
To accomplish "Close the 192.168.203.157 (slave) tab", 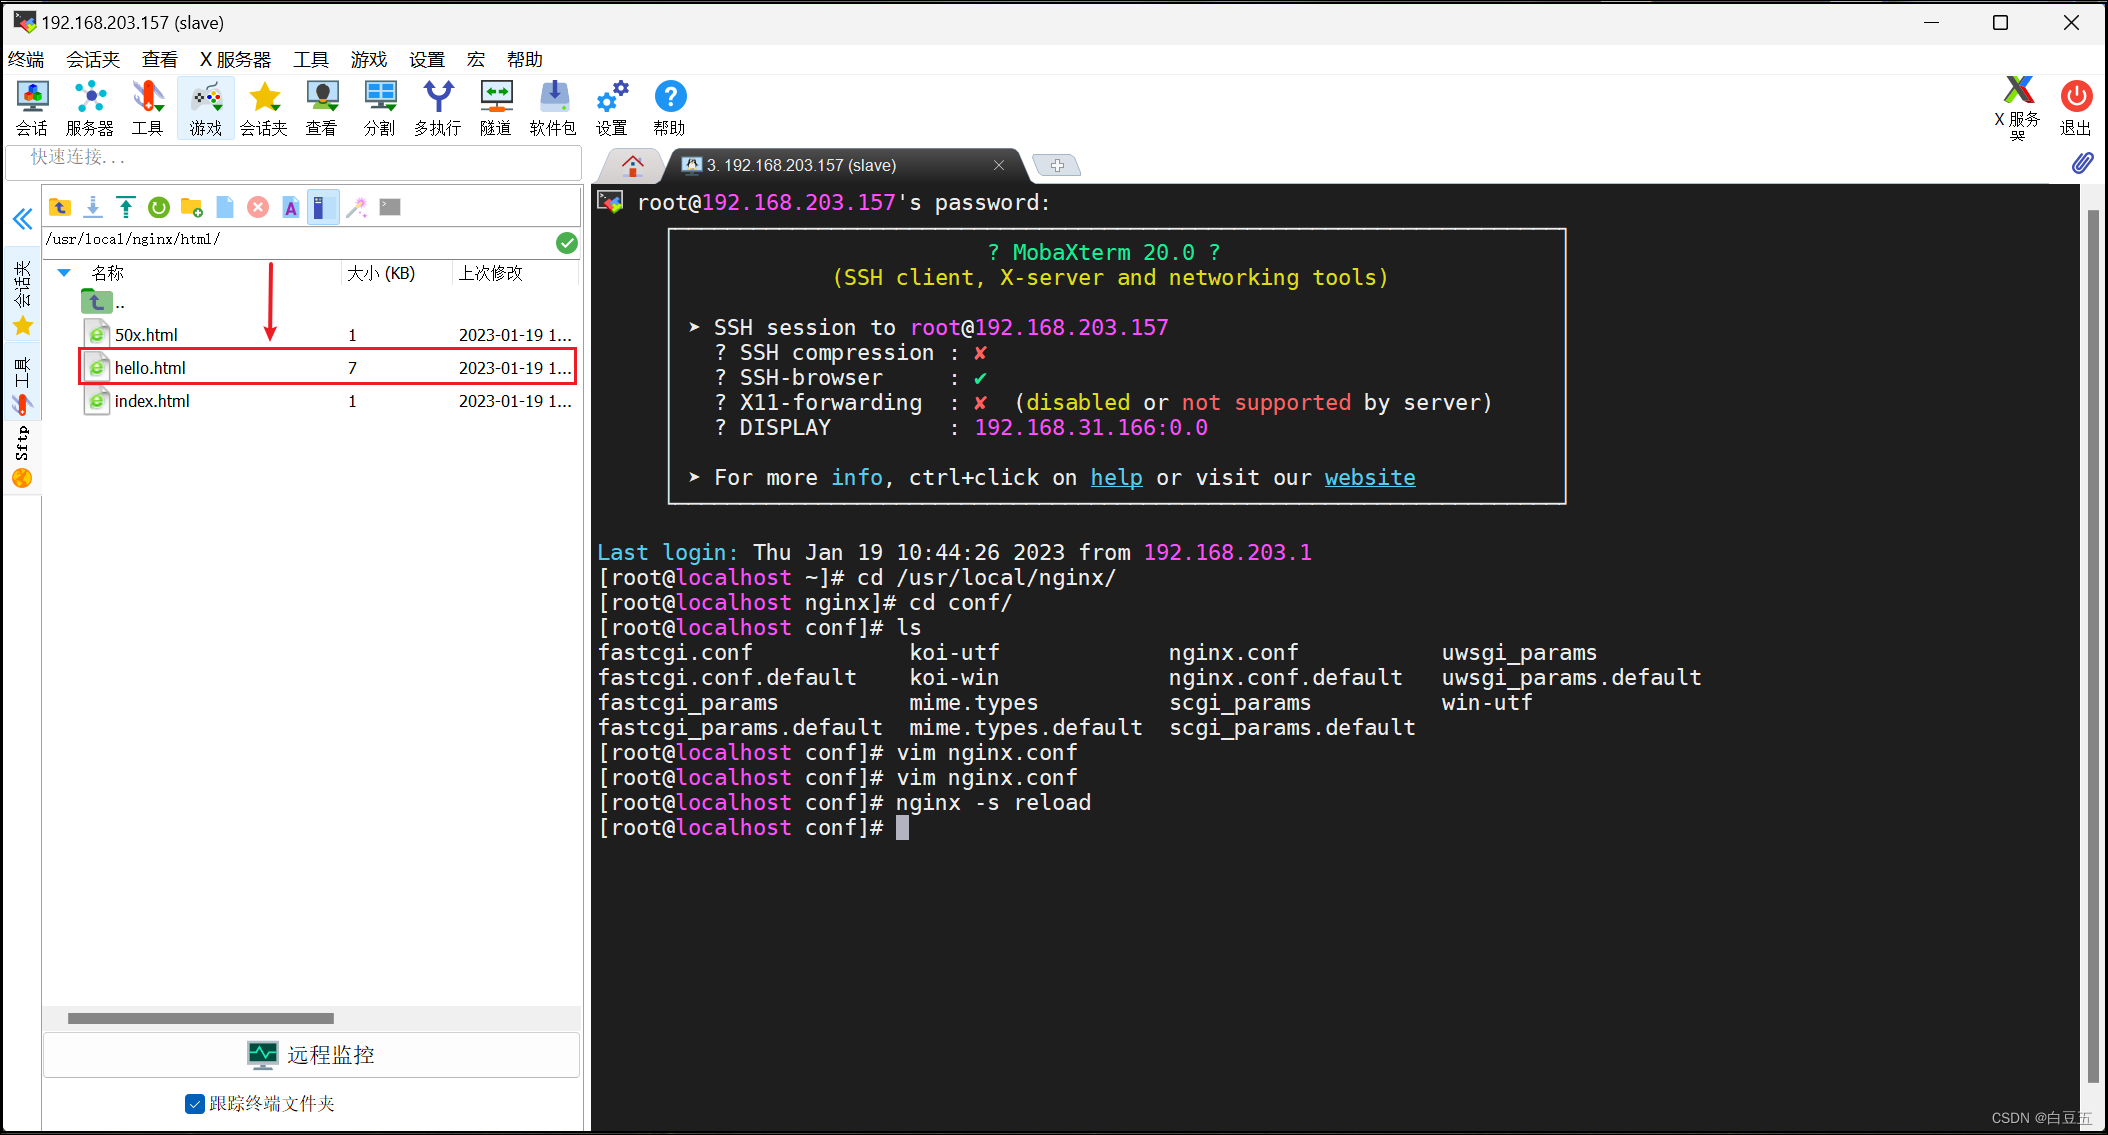I will [998, 165].
